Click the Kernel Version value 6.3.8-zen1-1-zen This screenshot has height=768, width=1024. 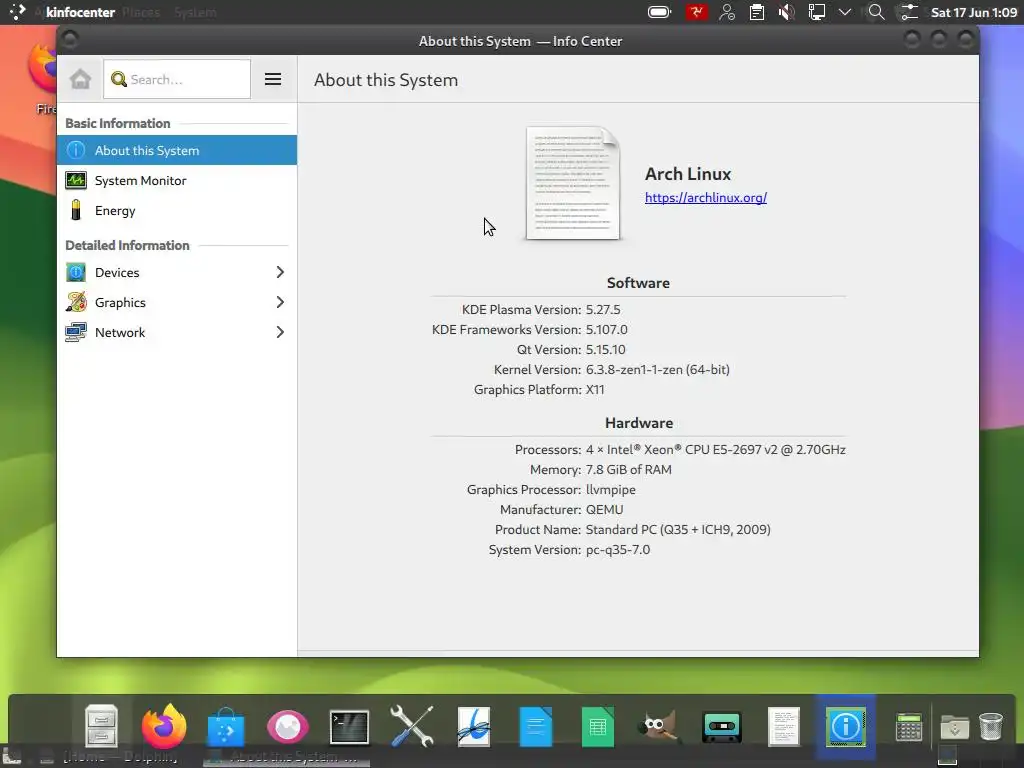click(658, 370)
